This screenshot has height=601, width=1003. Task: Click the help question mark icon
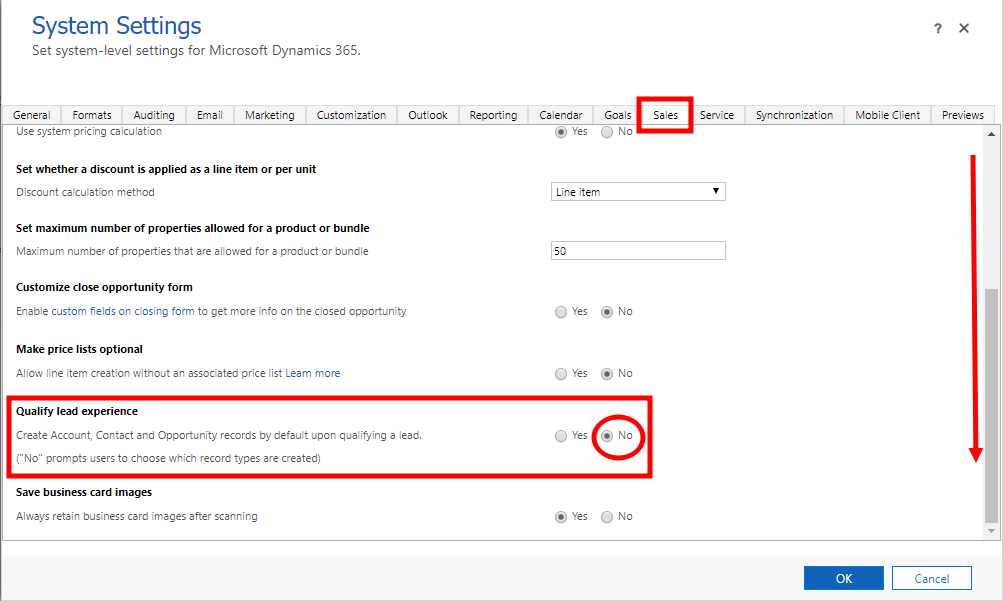937,29
